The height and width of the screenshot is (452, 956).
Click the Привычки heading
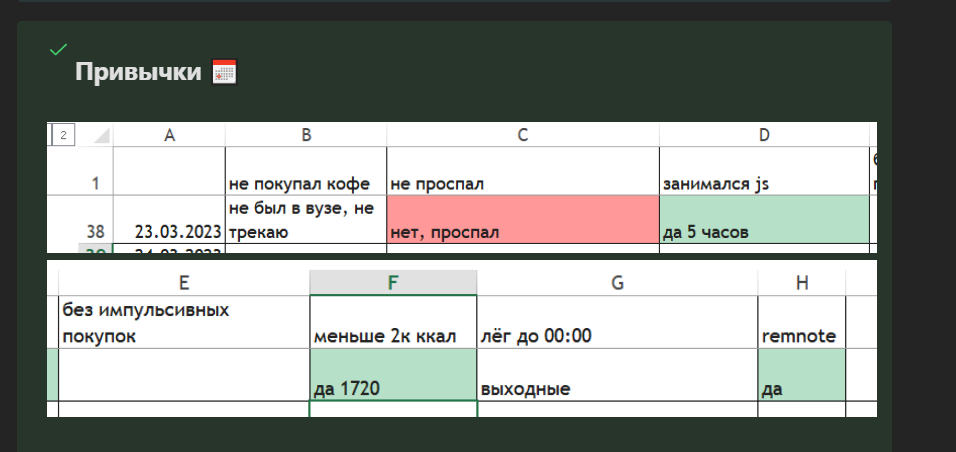(138, 72)
